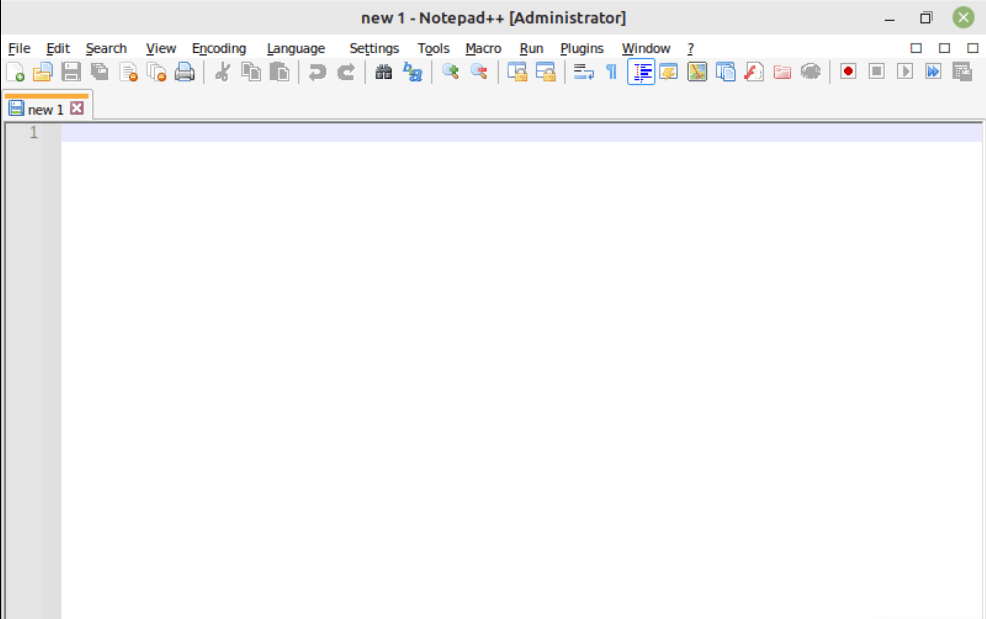The image size is (986, 619).
Task: Open the File menu
Action: coord(19,48)
